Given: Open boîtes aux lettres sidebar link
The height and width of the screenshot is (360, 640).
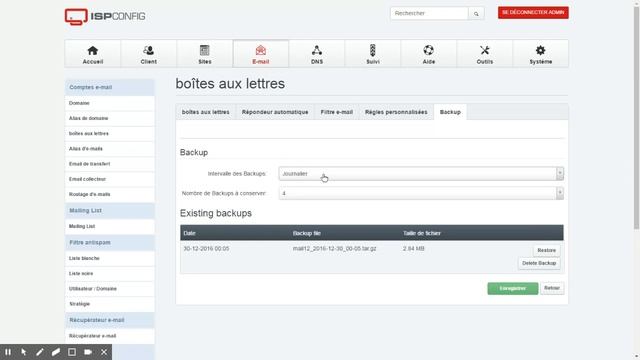Looking at the screenshot, I should tap(109, 133).
